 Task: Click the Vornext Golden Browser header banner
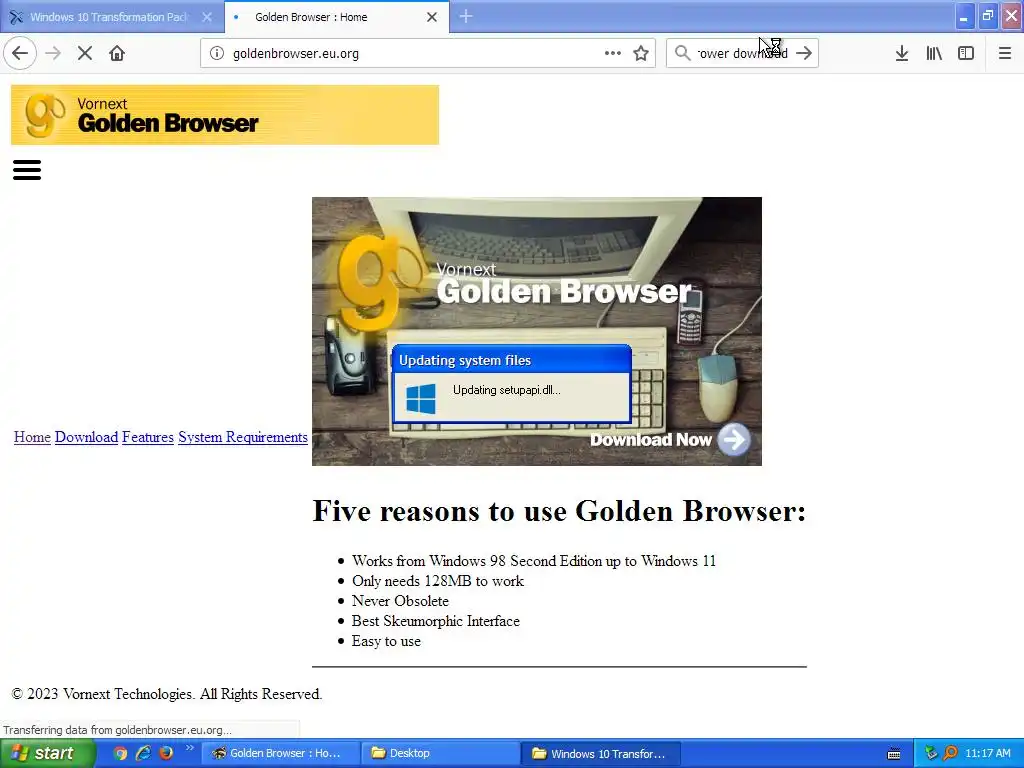[225, 115]
